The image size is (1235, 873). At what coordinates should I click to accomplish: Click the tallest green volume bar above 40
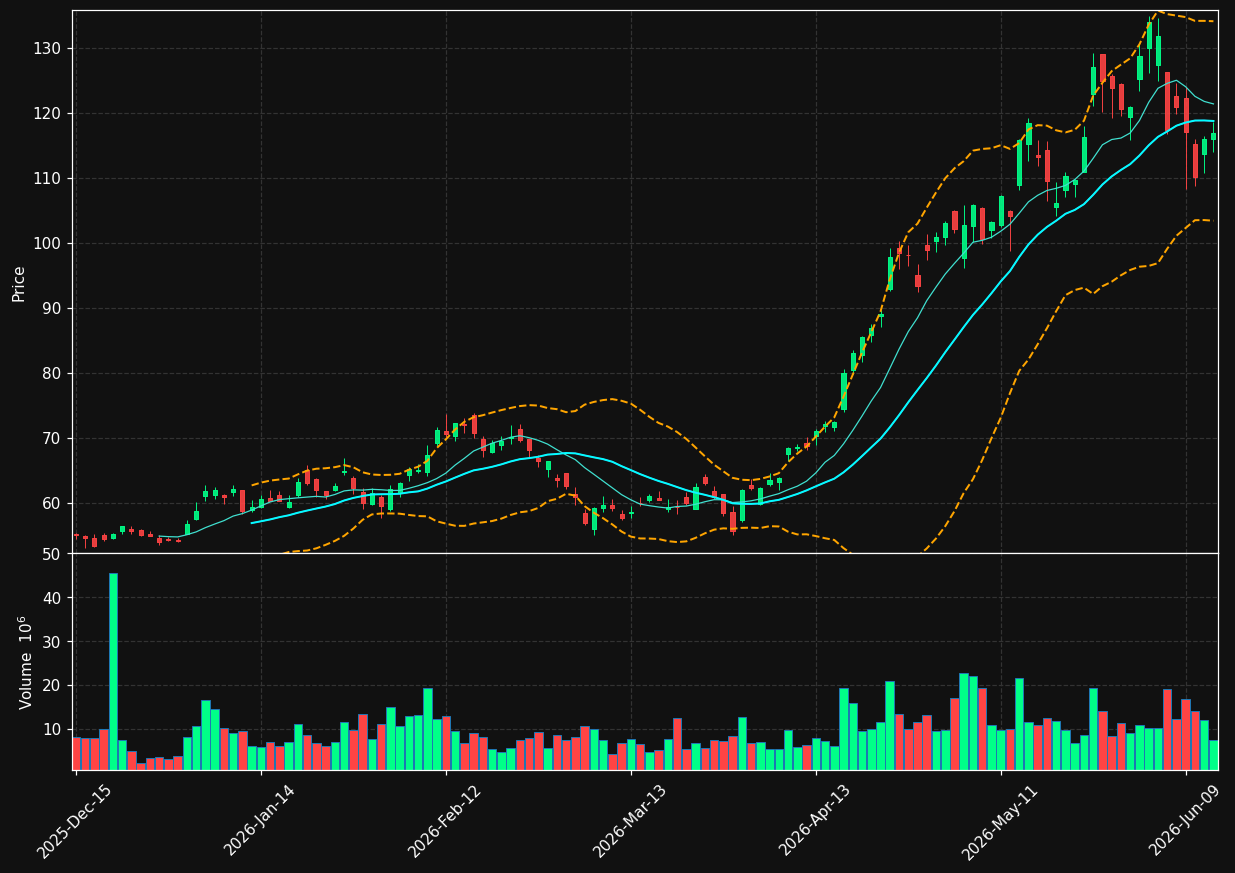(x=113, y=671)
